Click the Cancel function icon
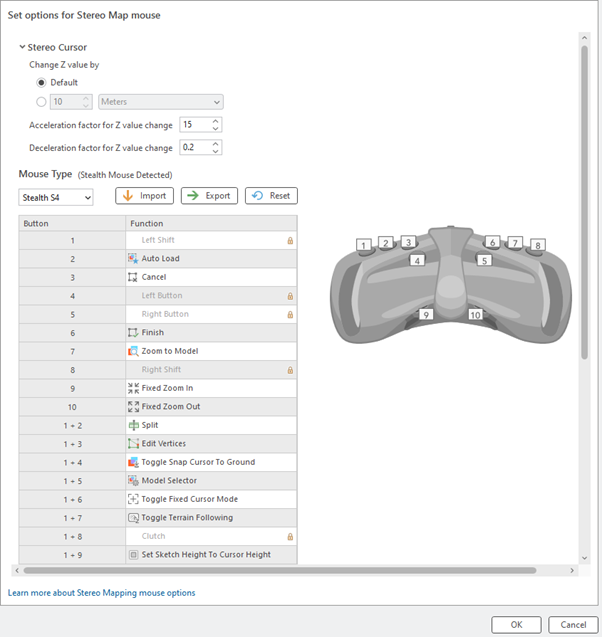The width and height of the screenshot is (602, 637). point(133,277)
